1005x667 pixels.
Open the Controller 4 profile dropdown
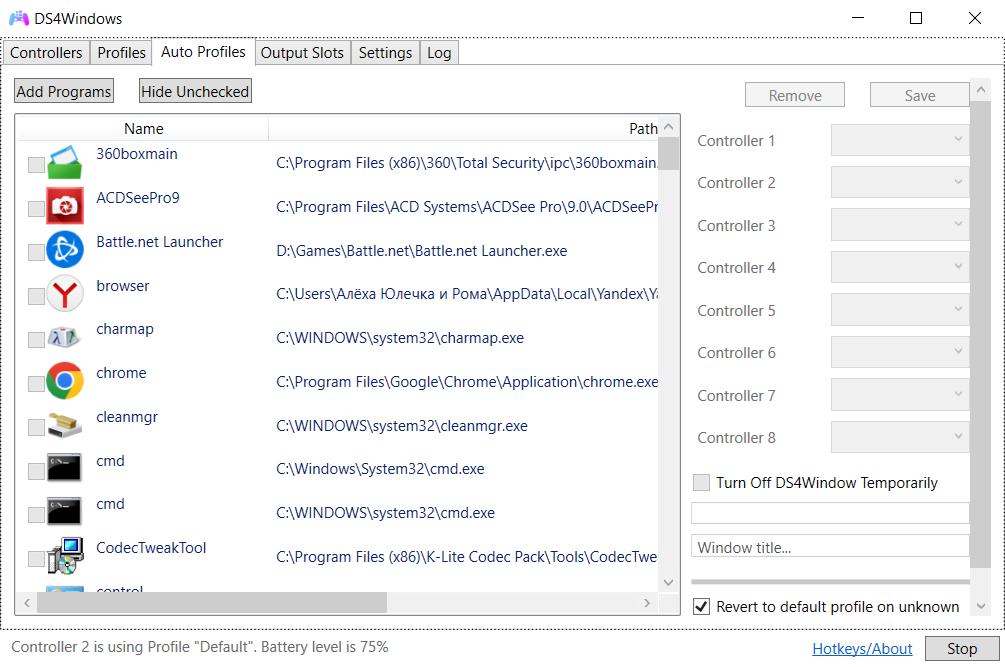coord(900,267)
